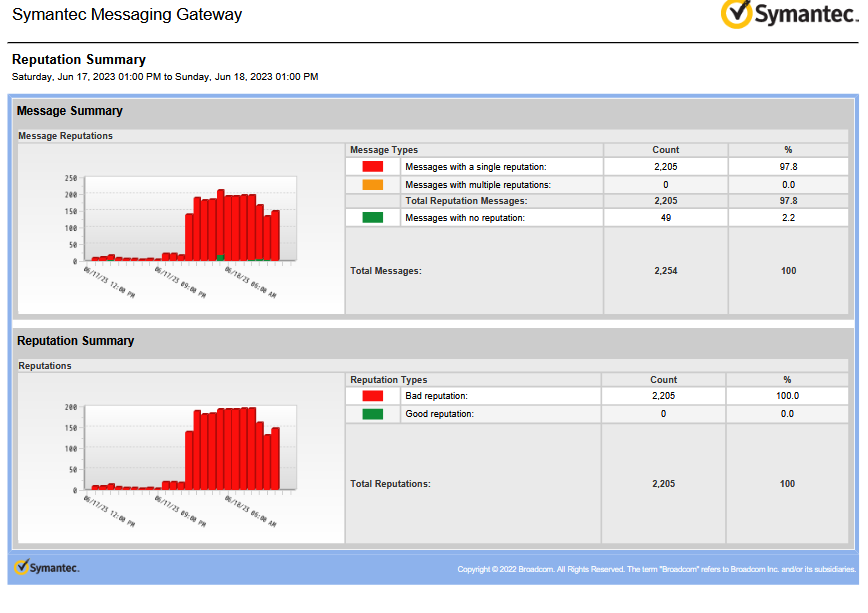Screen dimensions: 868x613
Task: Select the 0.0 percent for multiple reputations
Action: (x=788, y=185)
